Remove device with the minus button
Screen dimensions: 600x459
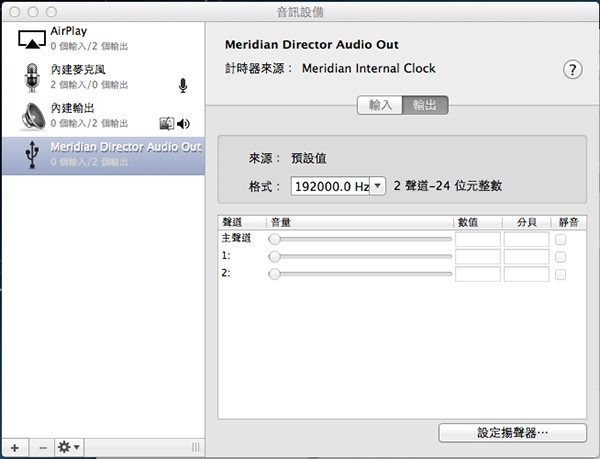click(42, 447)
